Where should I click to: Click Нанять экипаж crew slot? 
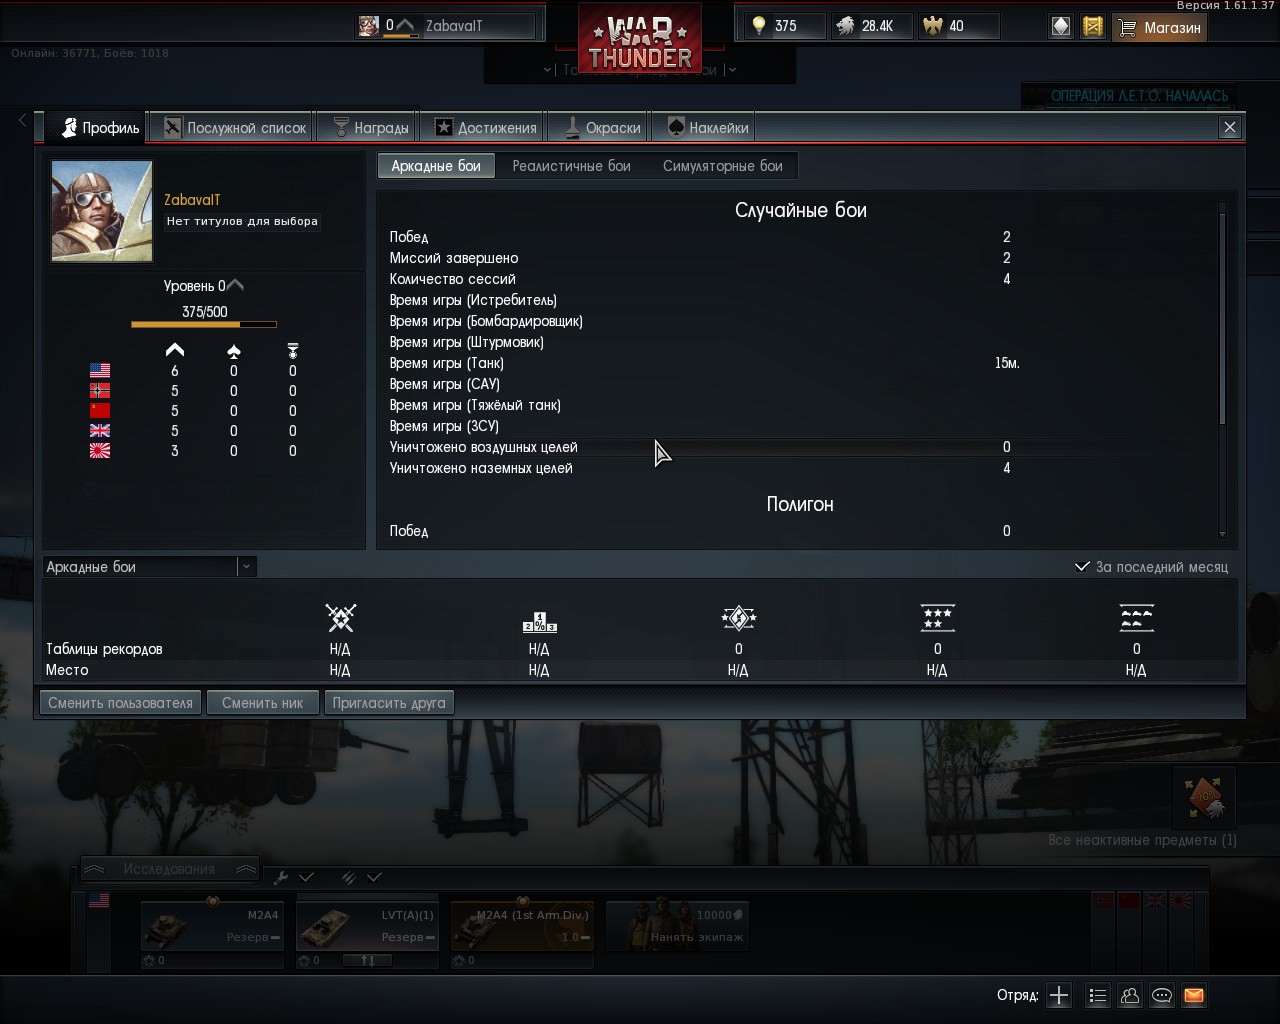pos(677,926)
